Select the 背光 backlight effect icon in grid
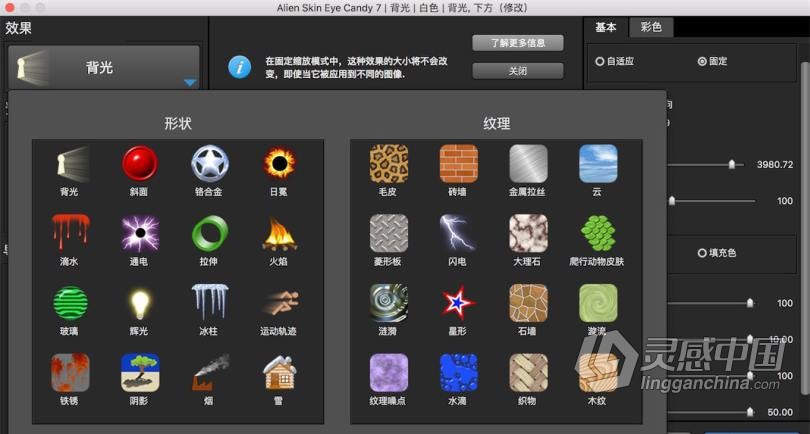The width and height of the screenshot is (810, 434). (70, 164)
